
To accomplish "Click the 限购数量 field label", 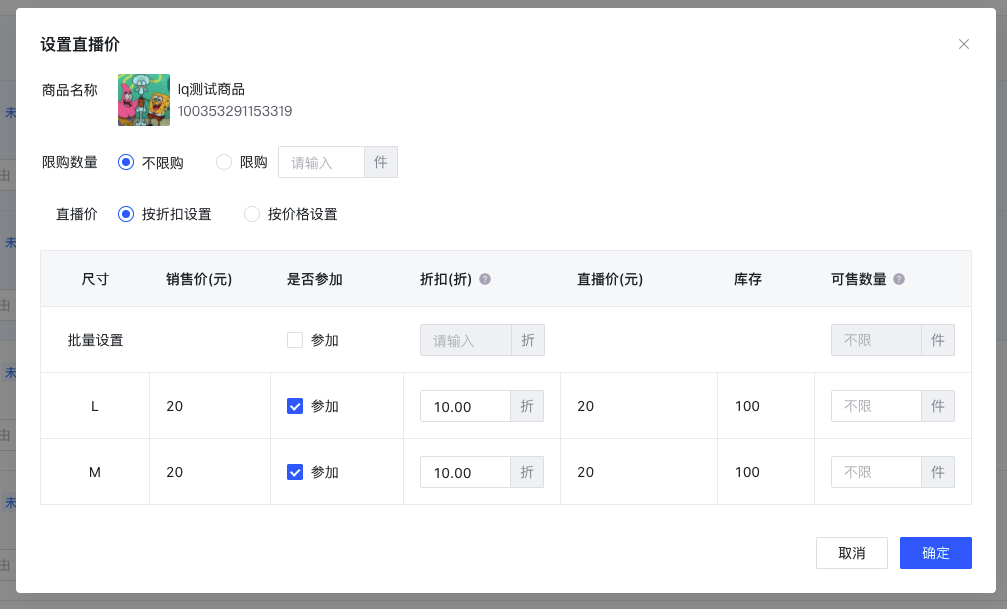I will coord(70,163).
